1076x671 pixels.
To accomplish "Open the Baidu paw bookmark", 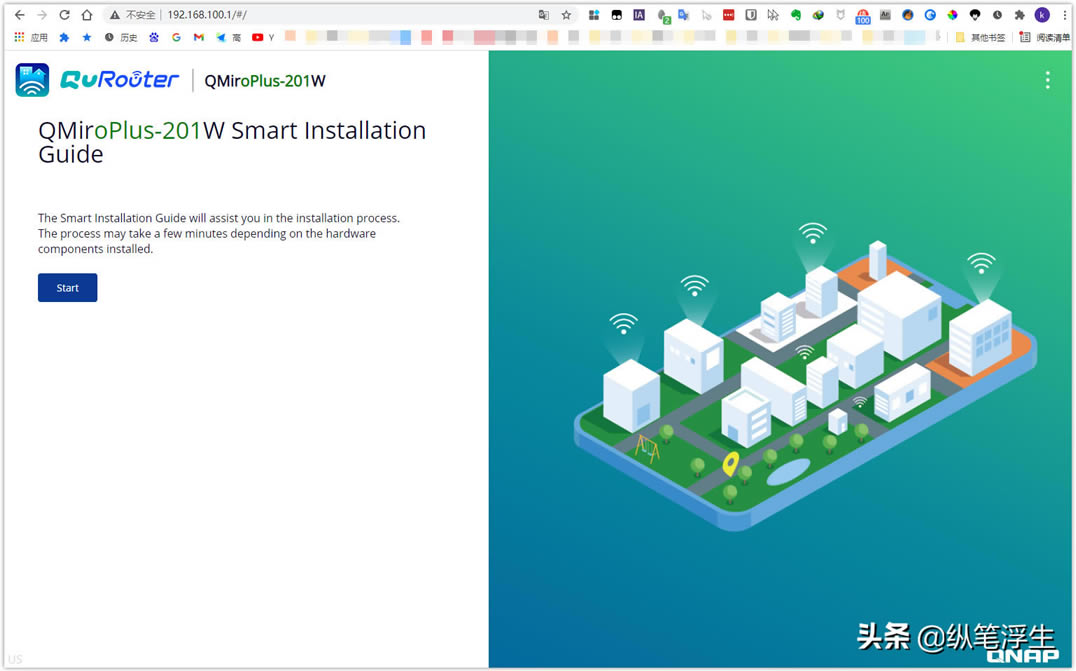I will pyautogui.click(x=154, y=37).
